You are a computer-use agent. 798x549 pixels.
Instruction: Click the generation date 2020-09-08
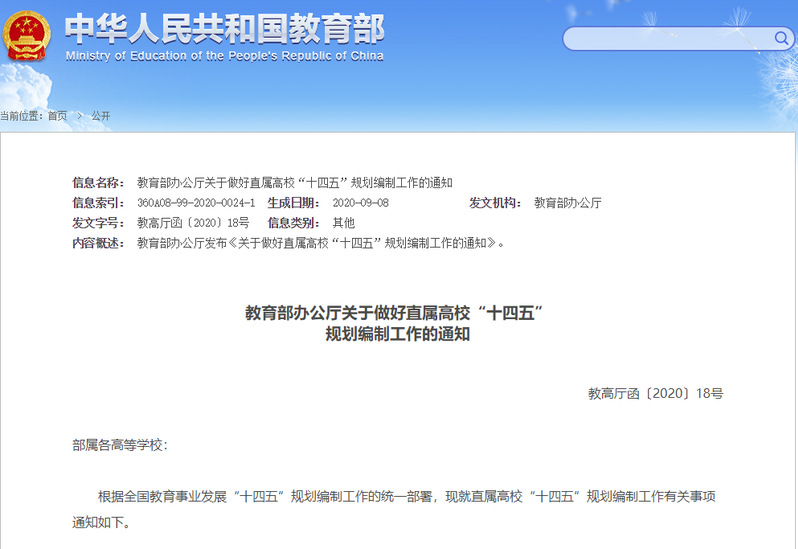pyautogui.click(x=360, y=203)
